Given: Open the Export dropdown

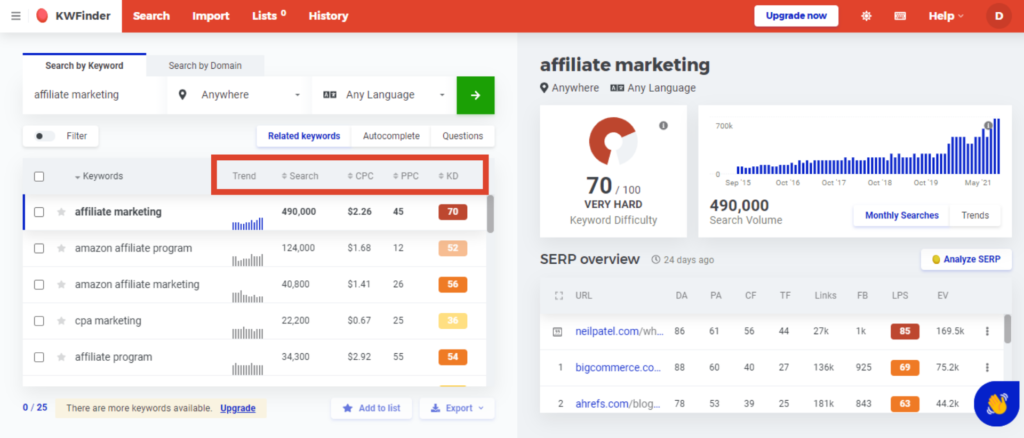Looking at the screenshot, I should (x=457, y=408).
